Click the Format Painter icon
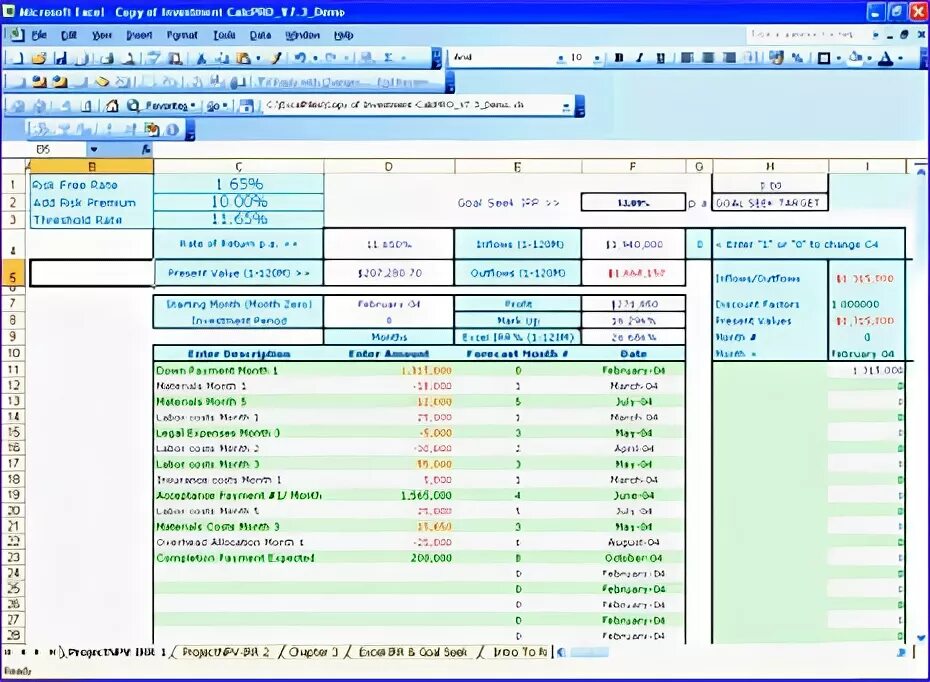Image resolution: width=930 pixels, height=682 pixels. point(277,58)
